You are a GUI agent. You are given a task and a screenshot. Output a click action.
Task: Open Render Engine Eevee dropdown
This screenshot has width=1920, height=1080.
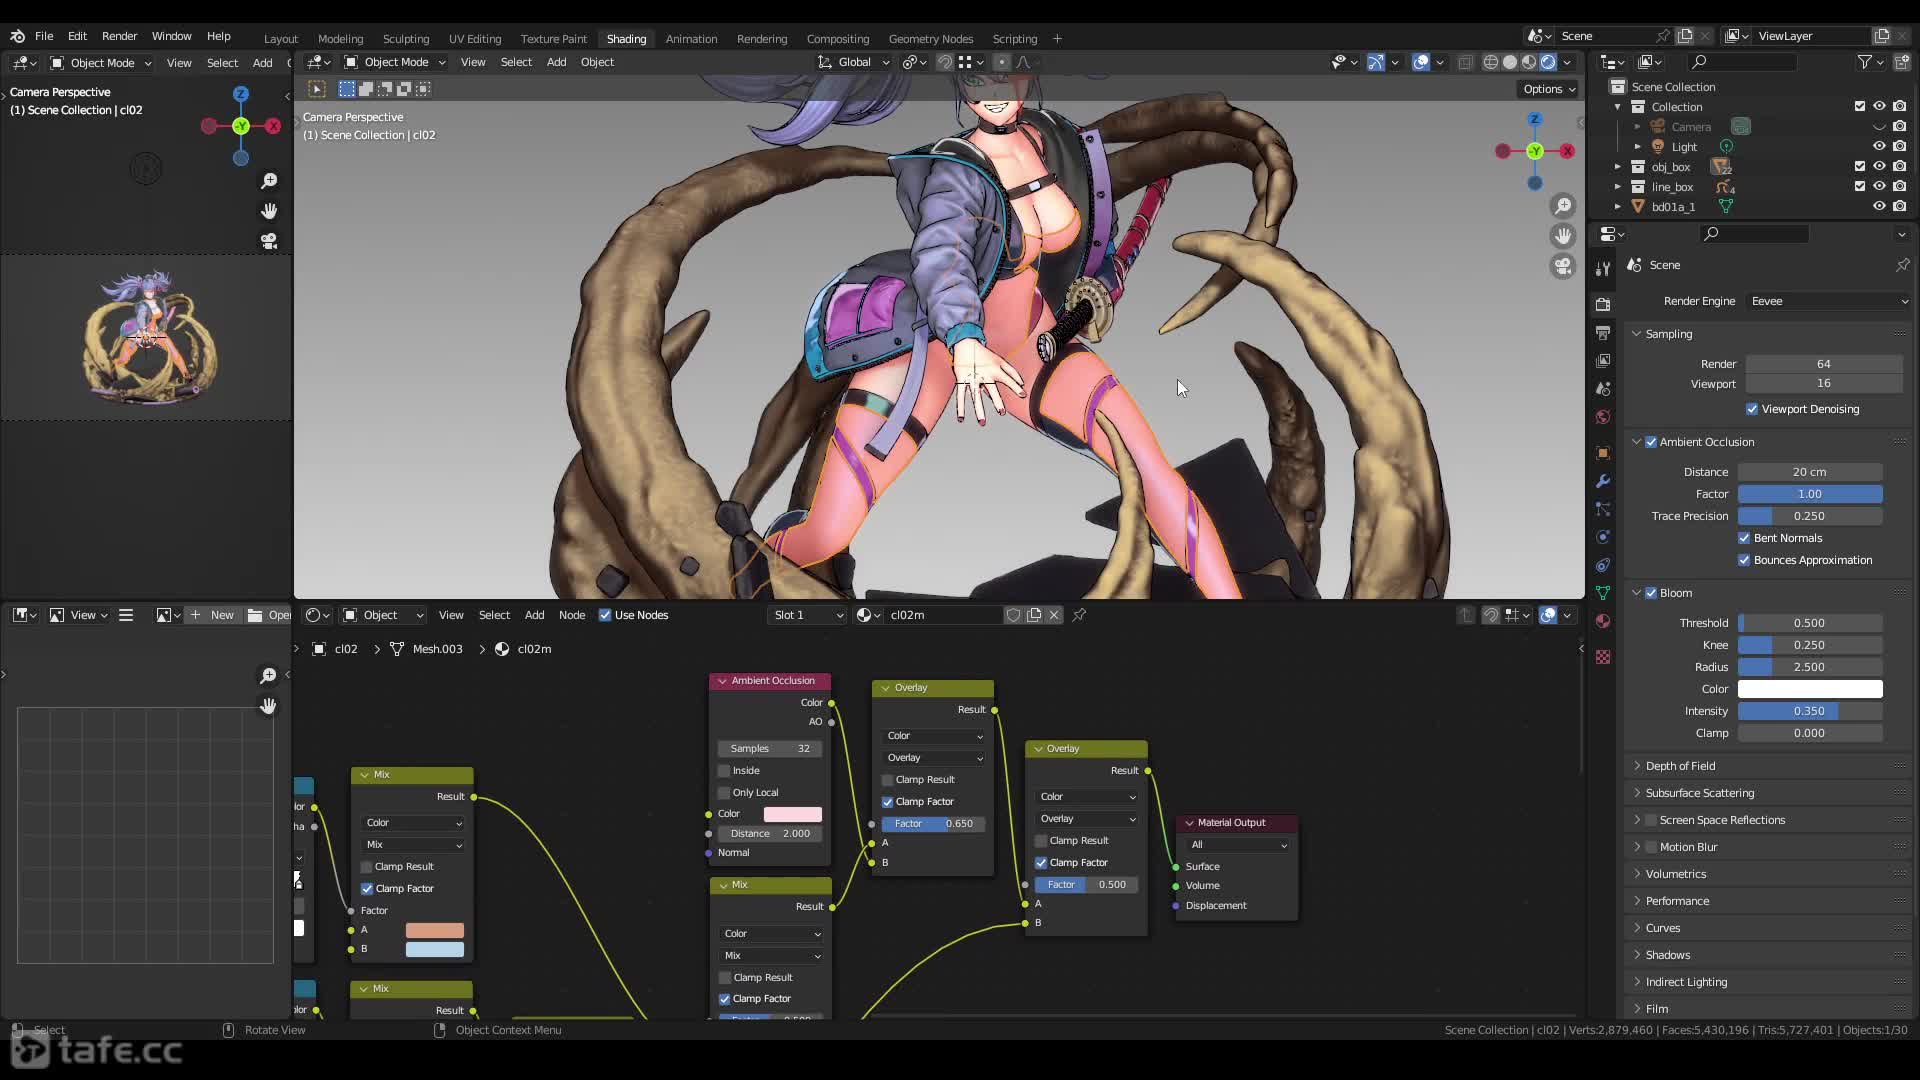coord(1829,301)
